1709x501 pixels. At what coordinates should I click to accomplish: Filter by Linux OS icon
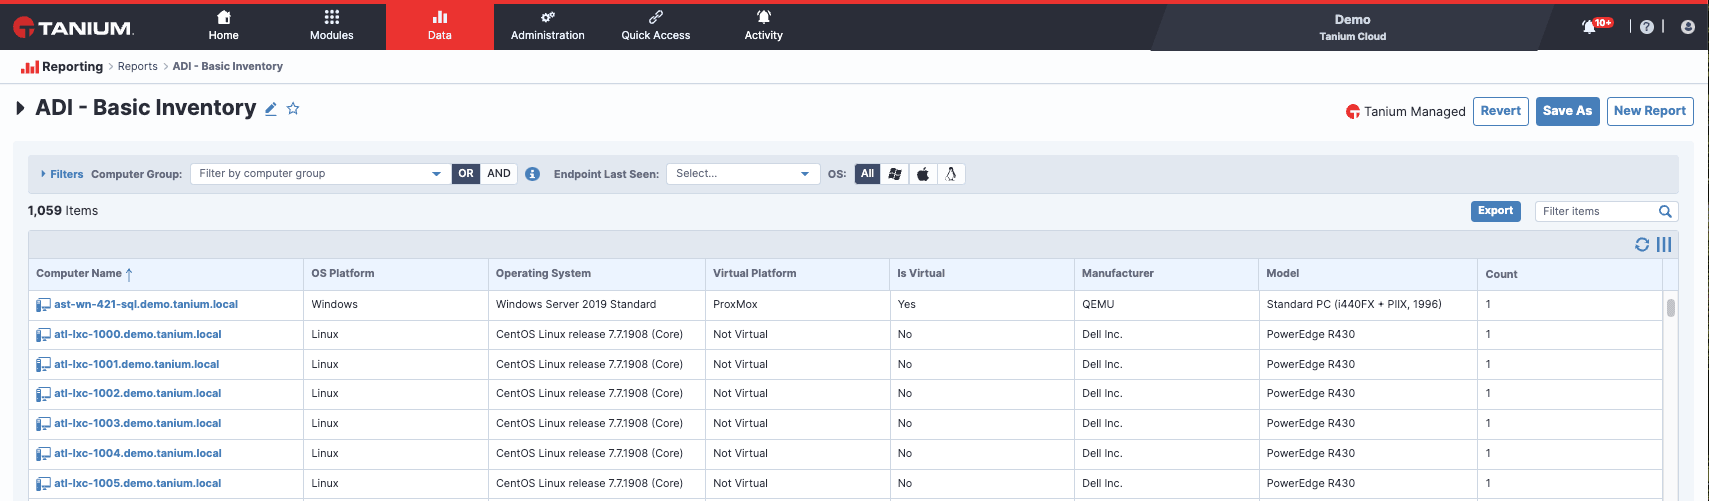(x=951, y=174)
